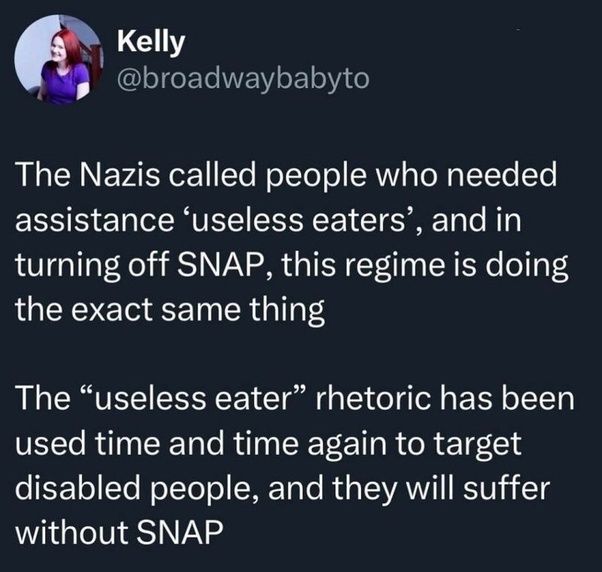Open the @broadwaybabyto handle link
Viewport: 602px width, 572px height.
[x=243, y=79]
